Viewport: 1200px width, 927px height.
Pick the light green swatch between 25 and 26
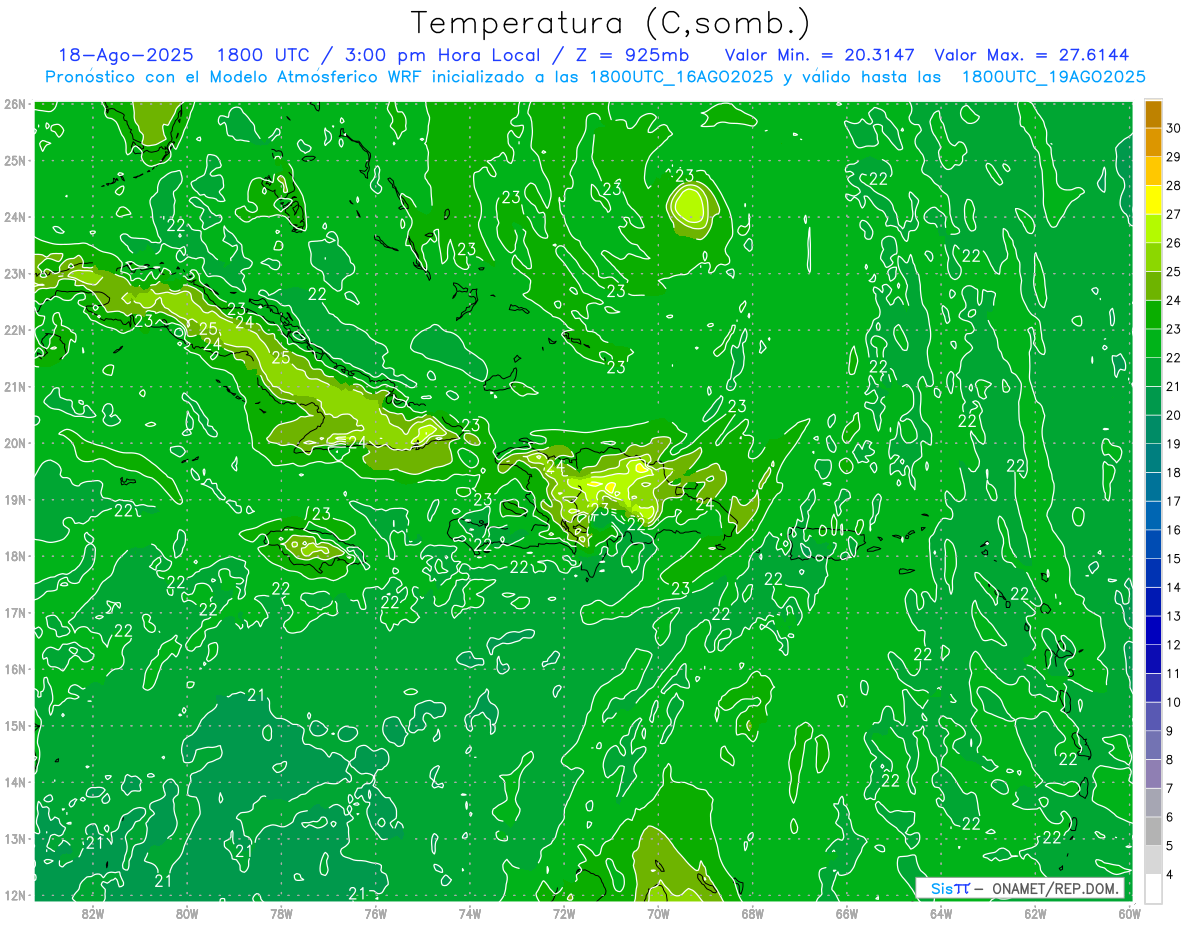coord(1153,257)
